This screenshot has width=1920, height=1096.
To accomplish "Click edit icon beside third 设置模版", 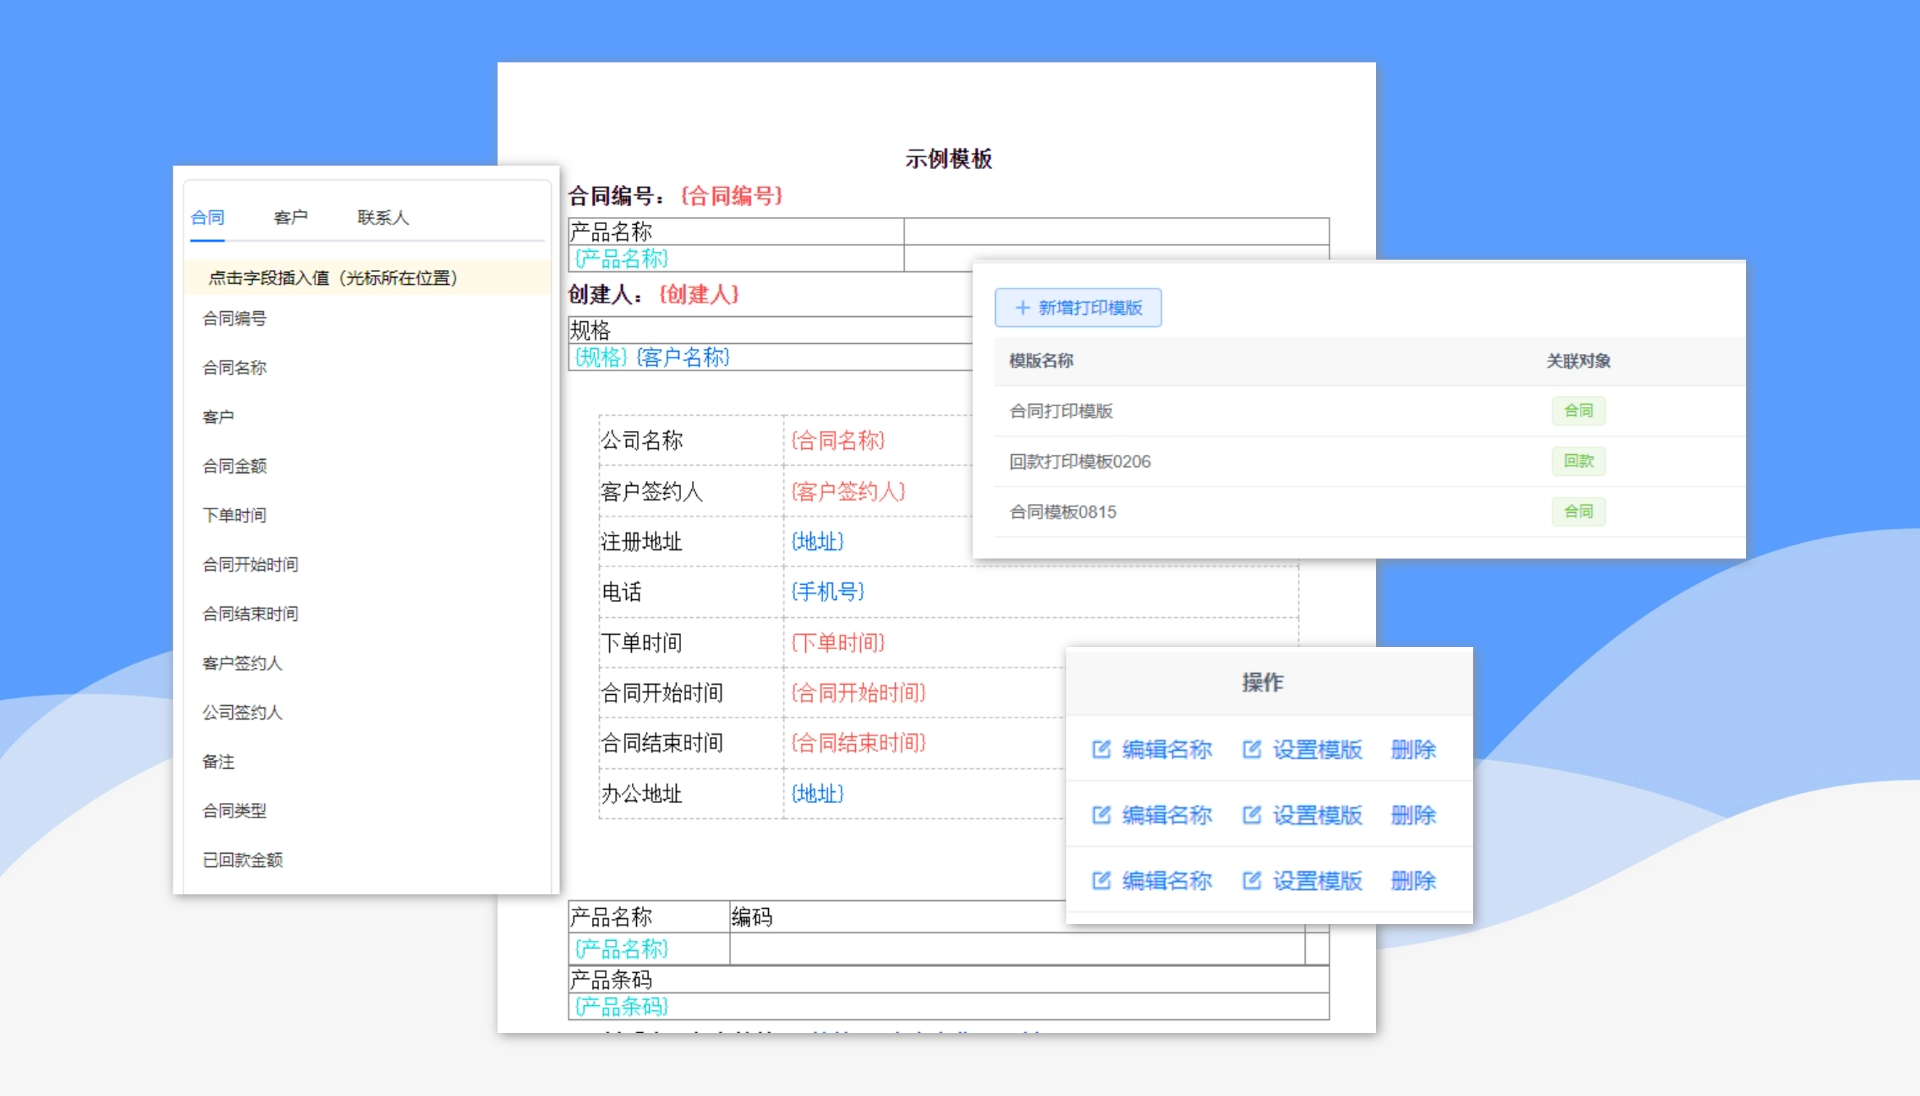I will click(x=1251, y=880).
